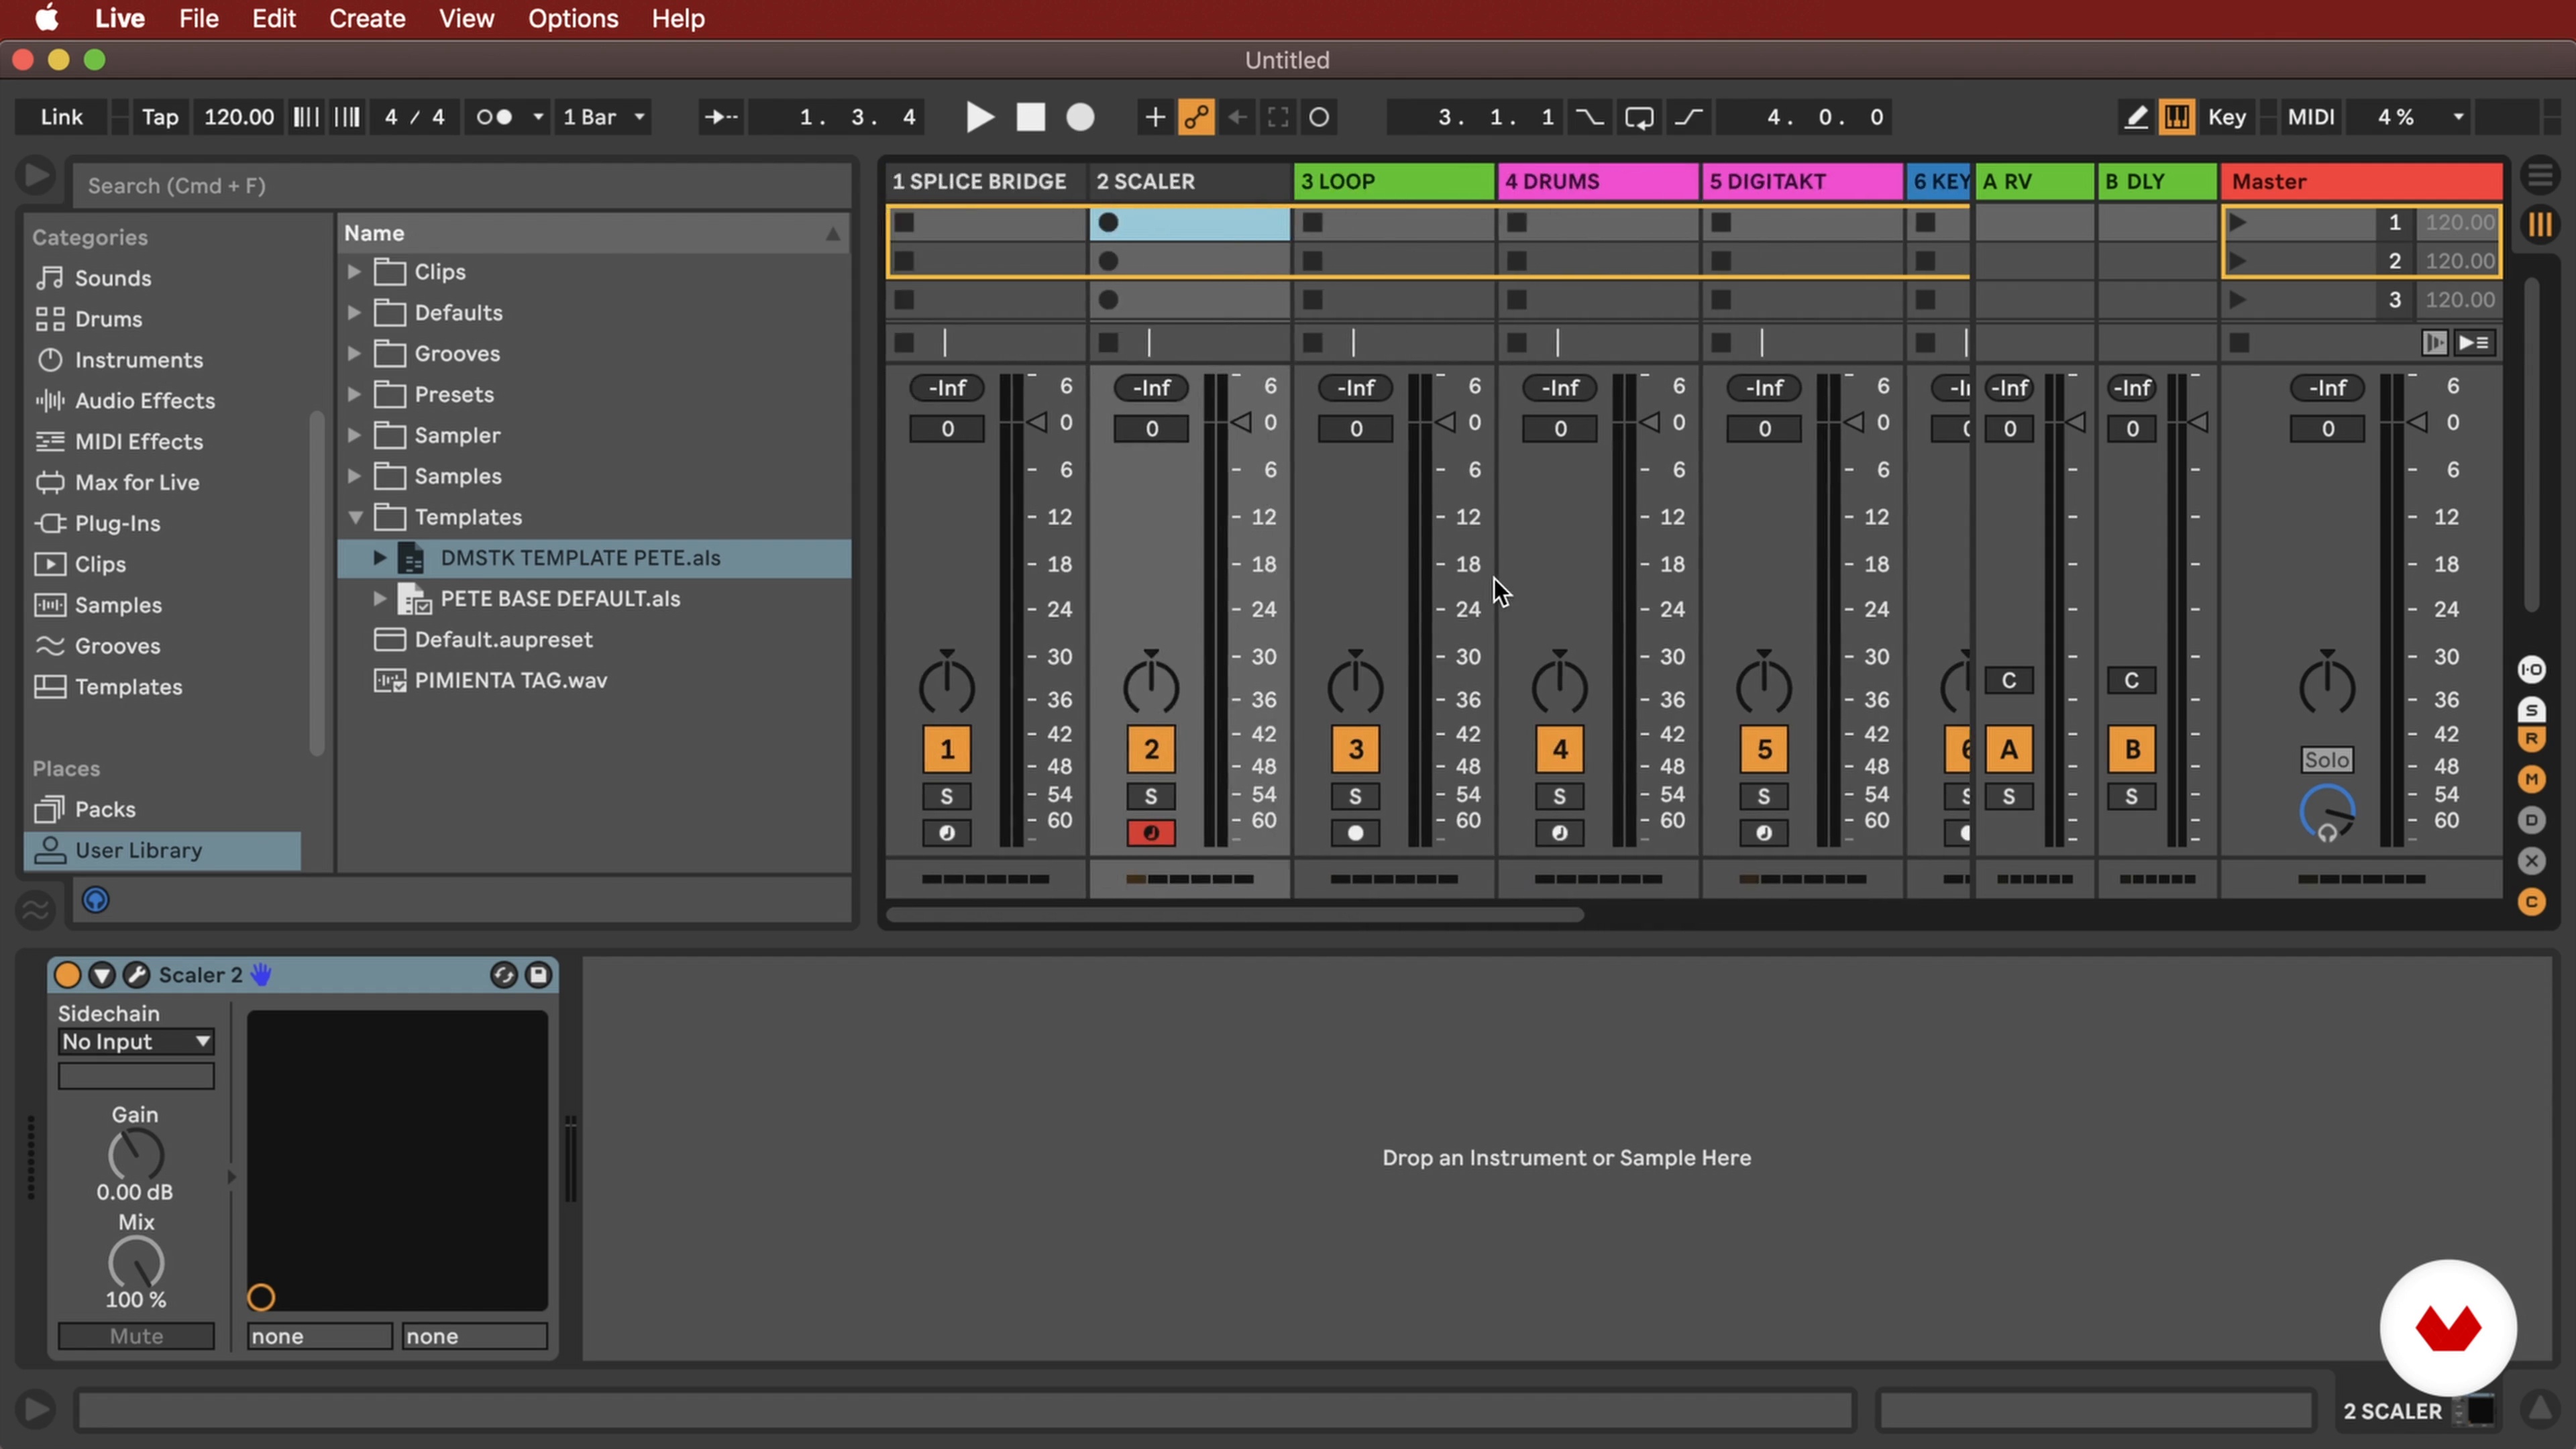Viewport: 2576px width, 1449px height.
Task: Toggle the Follow playback arrow icon
Action: pyautogui.click(x=721, y=117)
